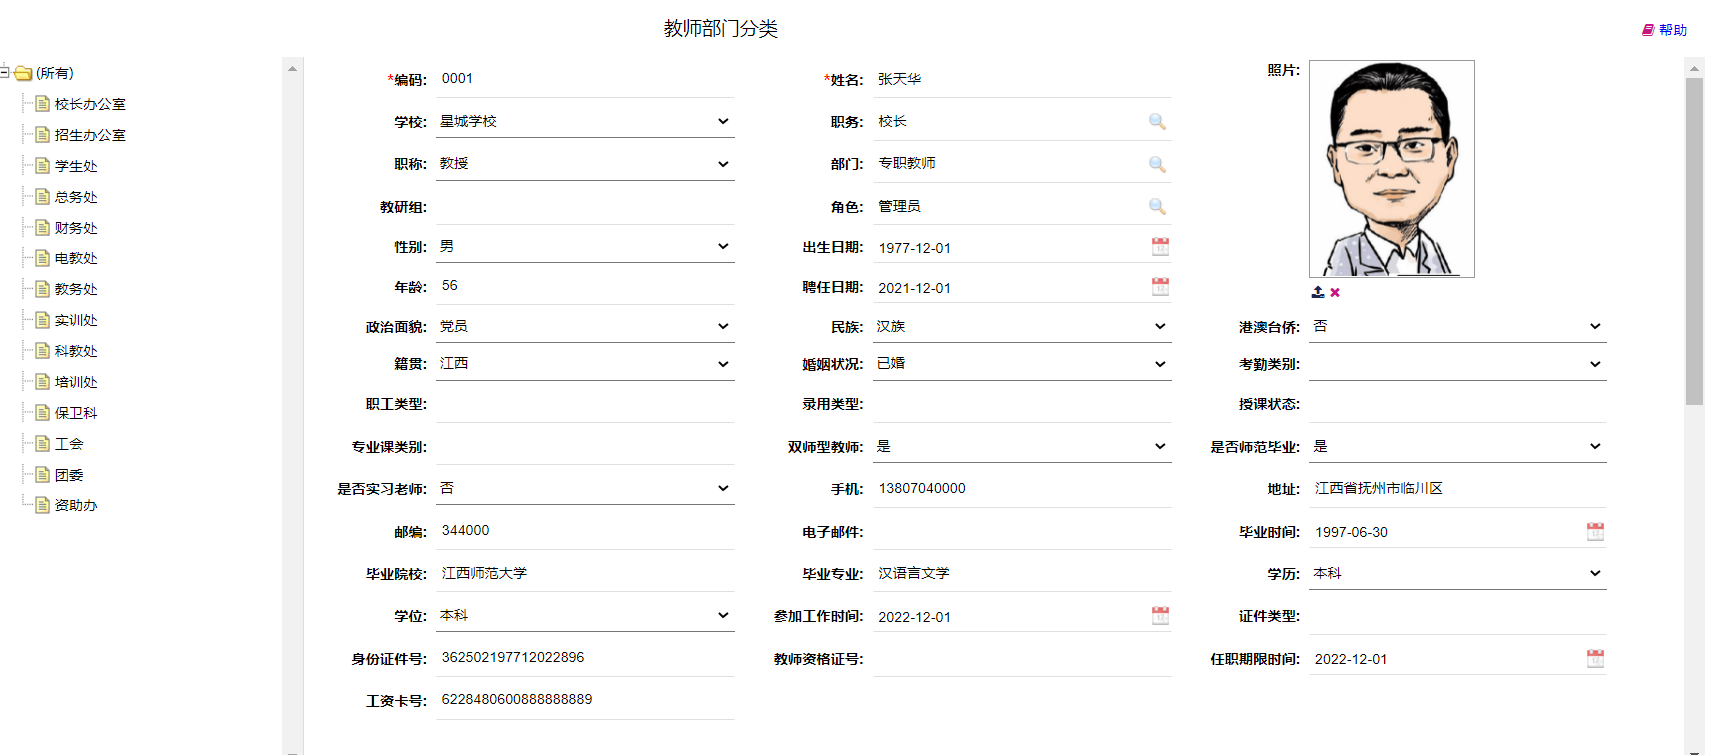
Task: Open the 职称 dropdown showing 教授
Action: tap(585, 164)
